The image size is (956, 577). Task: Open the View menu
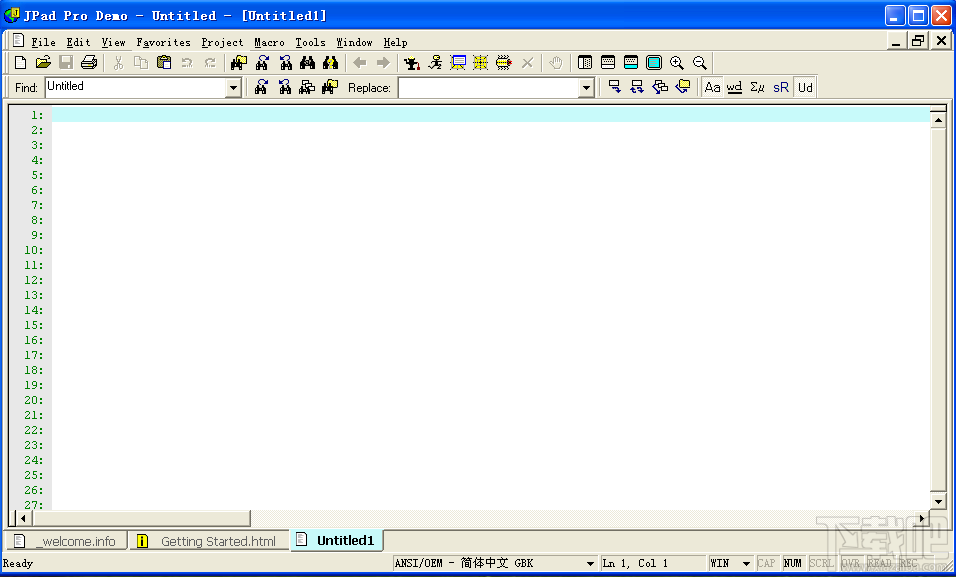(113, 42)
